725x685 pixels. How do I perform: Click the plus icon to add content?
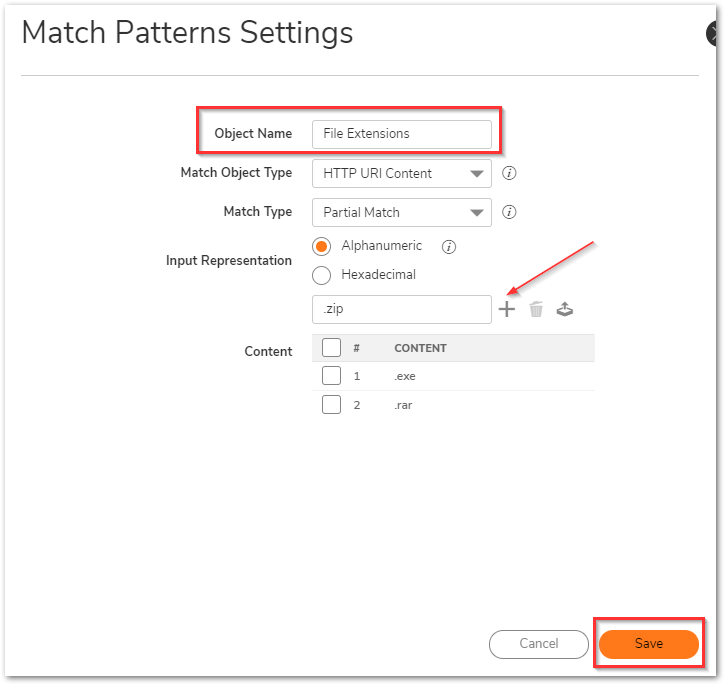(507, 310)
